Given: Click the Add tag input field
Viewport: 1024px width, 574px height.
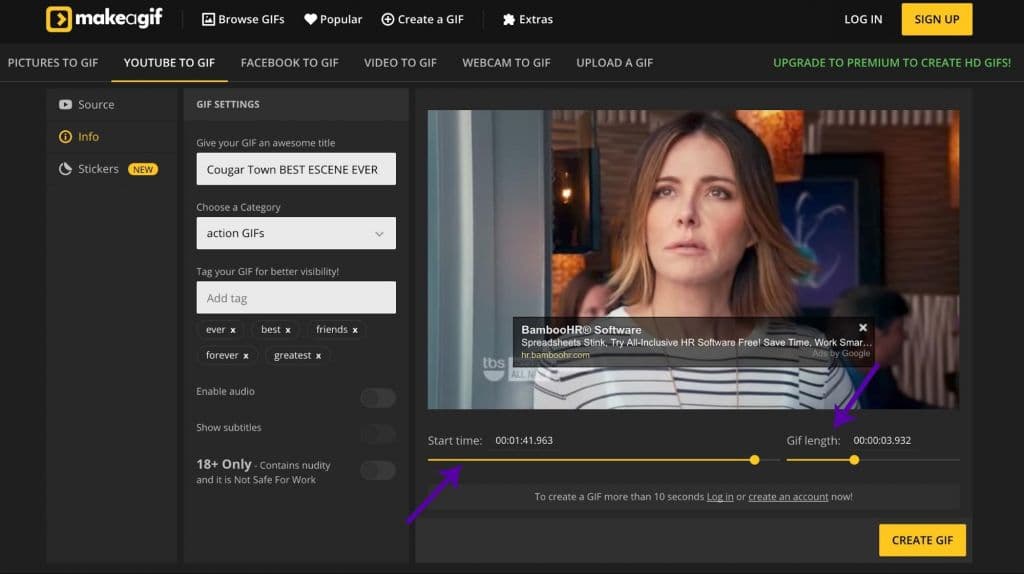Looking at the screenshot, I should click(296, 298).
